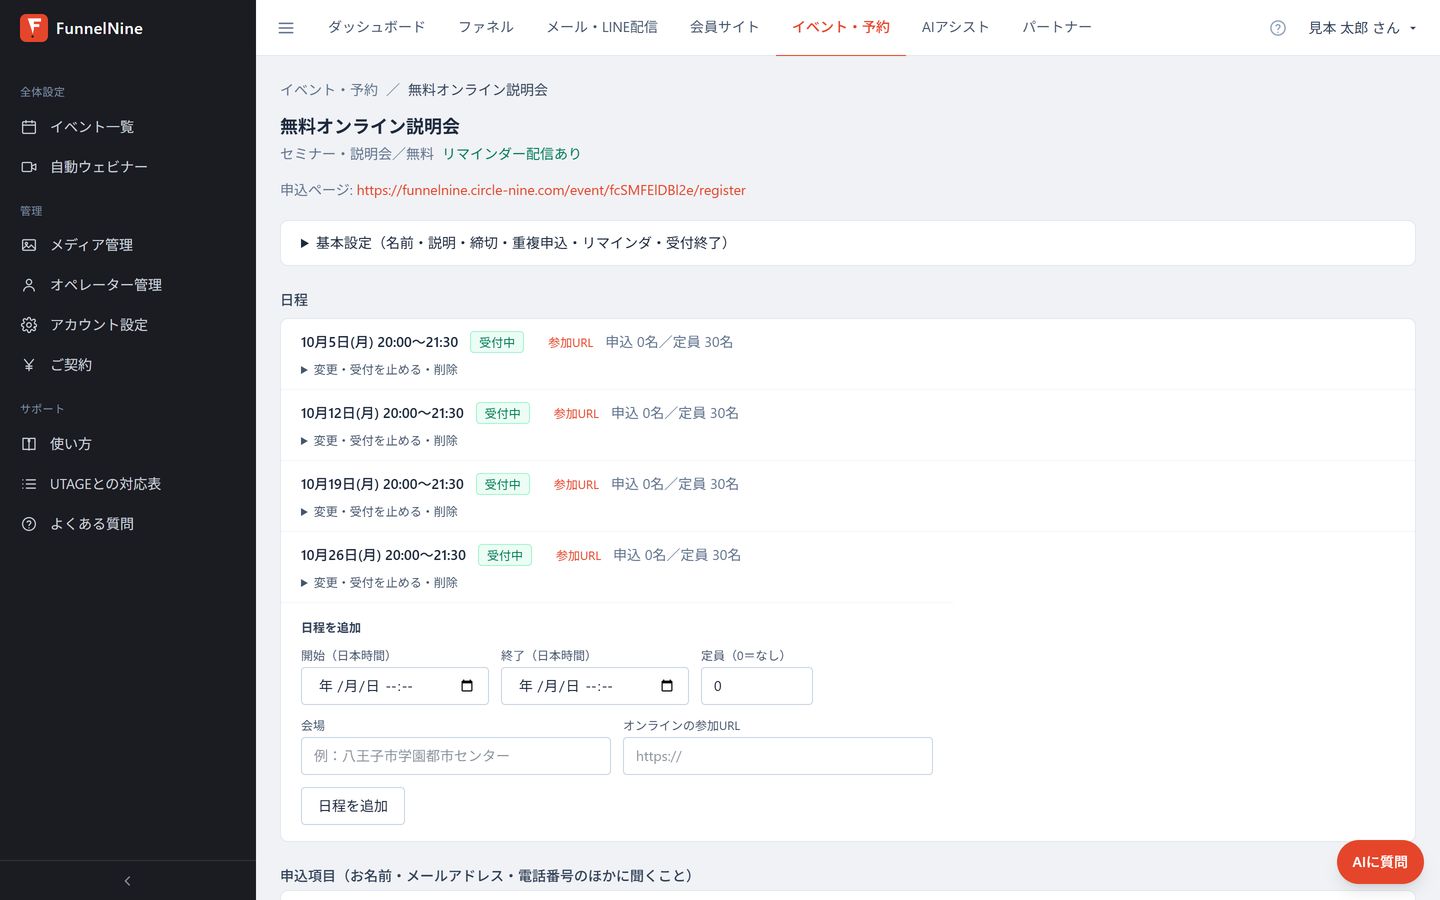
Task: Click the gear icon beside アカウント設定
Action: click(29, 325)
